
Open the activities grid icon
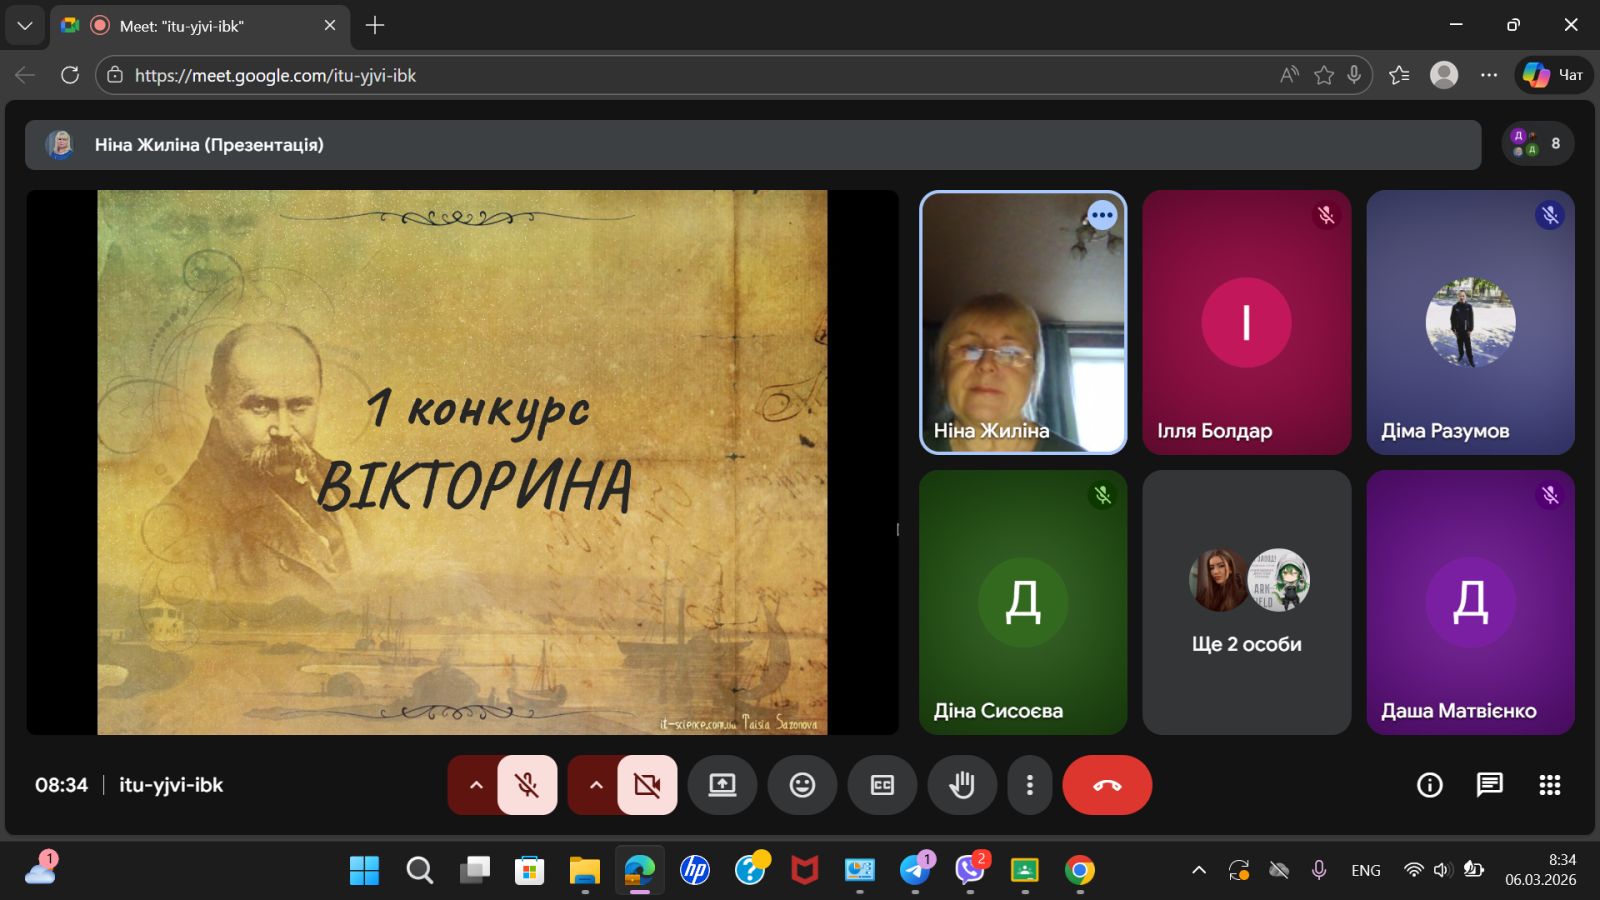1550,785
